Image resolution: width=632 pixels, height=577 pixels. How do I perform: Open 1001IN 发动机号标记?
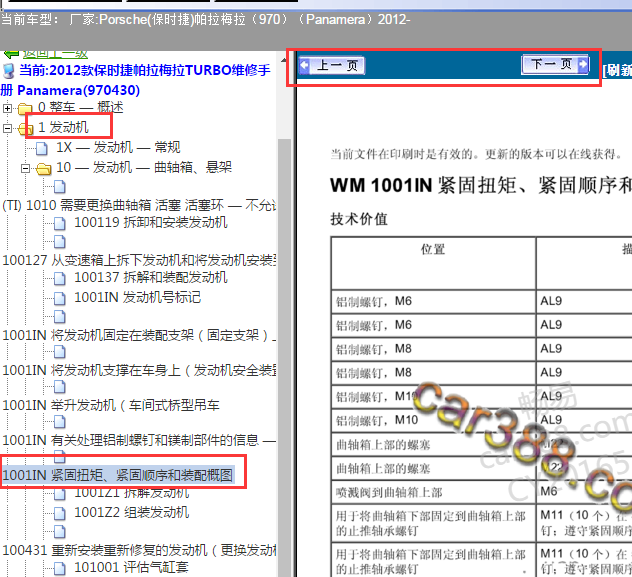click(137, 297)
